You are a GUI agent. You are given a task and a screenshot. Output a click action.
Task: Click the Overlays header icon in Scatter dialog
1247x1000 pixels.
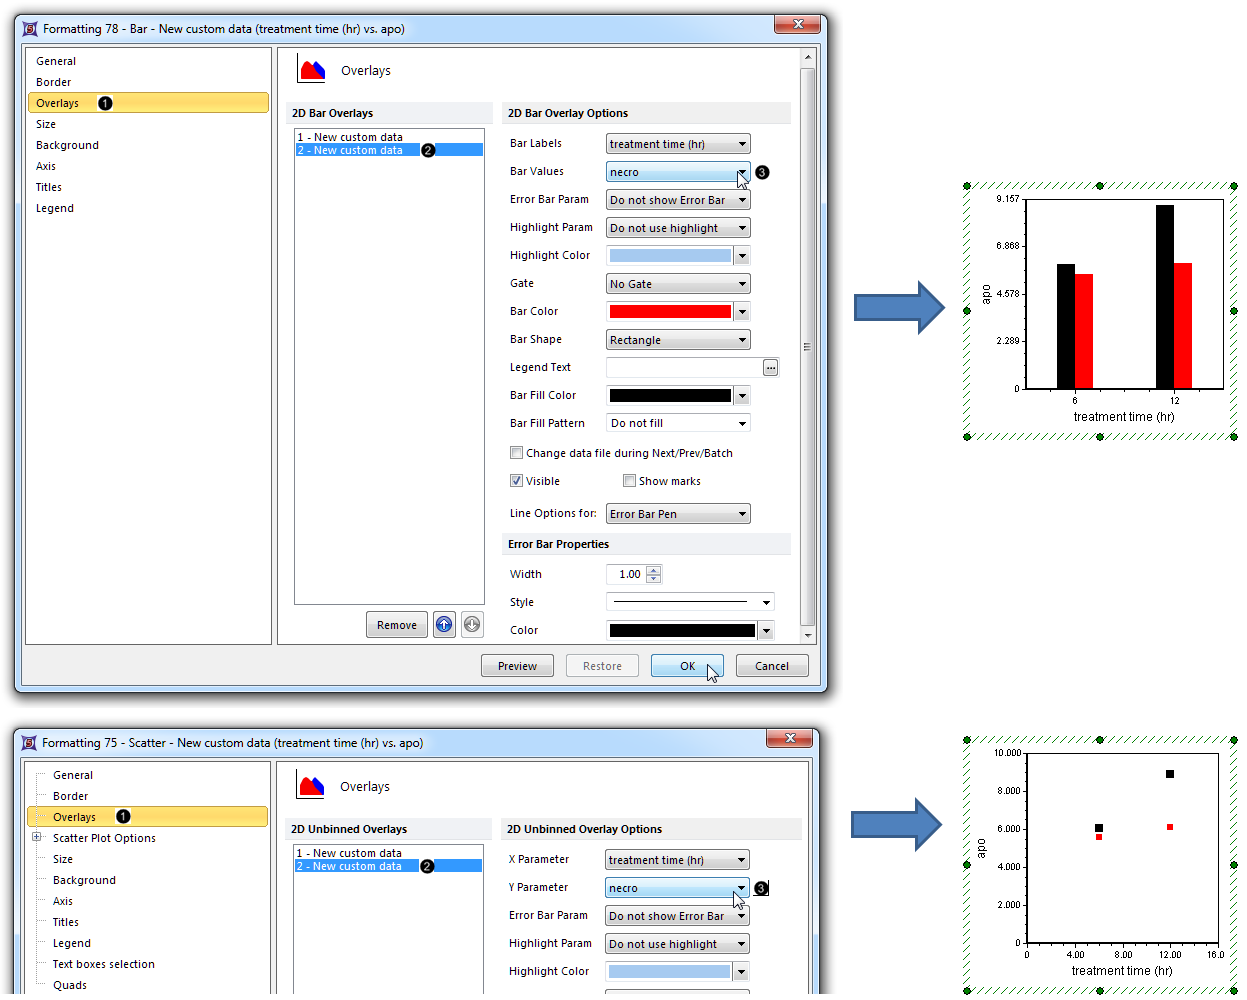coord(311,786)
